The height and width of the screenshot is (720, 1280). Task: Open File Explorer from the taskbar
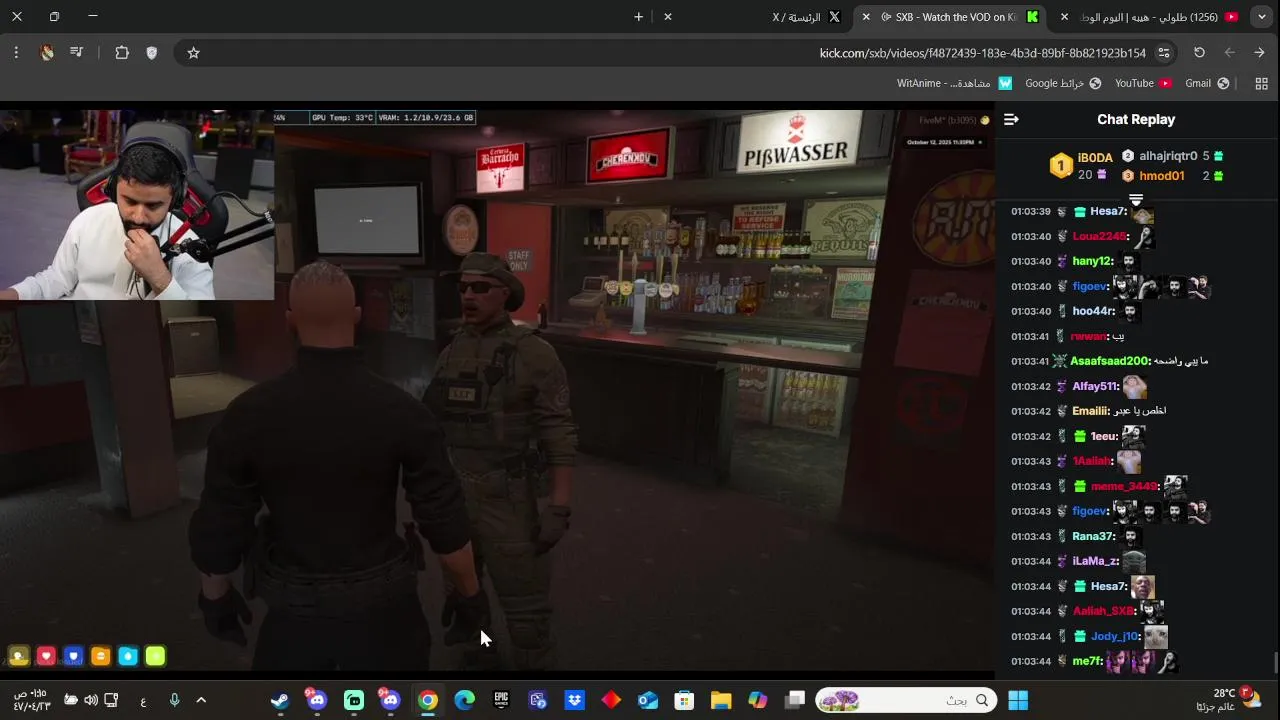click(721, 701)
